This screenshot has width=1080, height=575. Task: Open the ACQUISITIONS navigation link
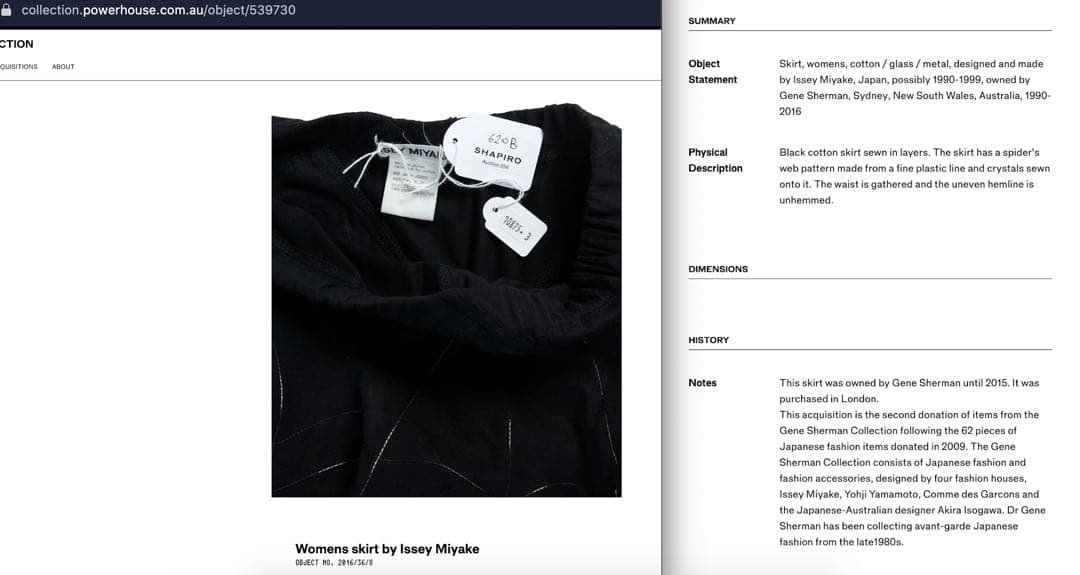pos(19,67)
